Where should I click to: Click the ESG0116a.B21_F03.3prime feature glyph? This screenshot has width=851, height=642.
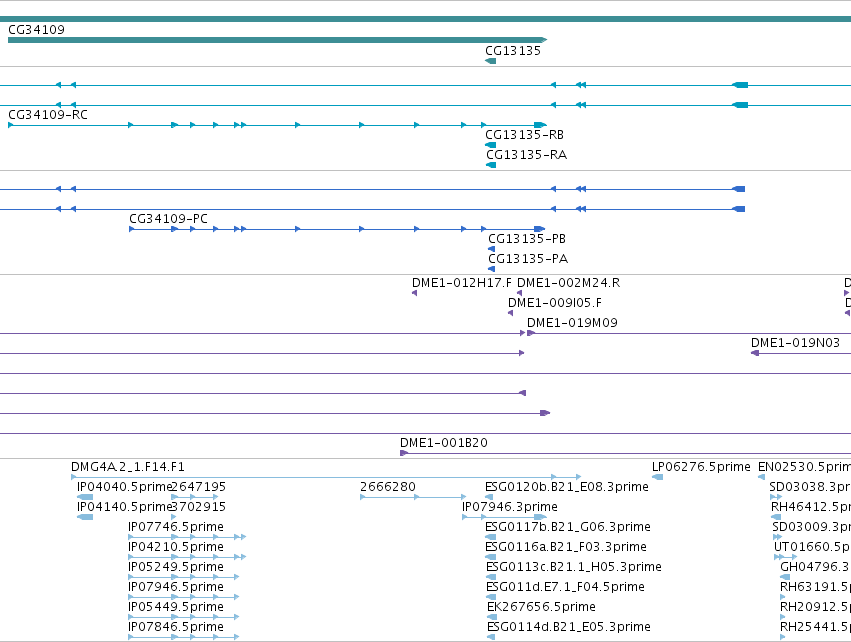tap(491, 557)
